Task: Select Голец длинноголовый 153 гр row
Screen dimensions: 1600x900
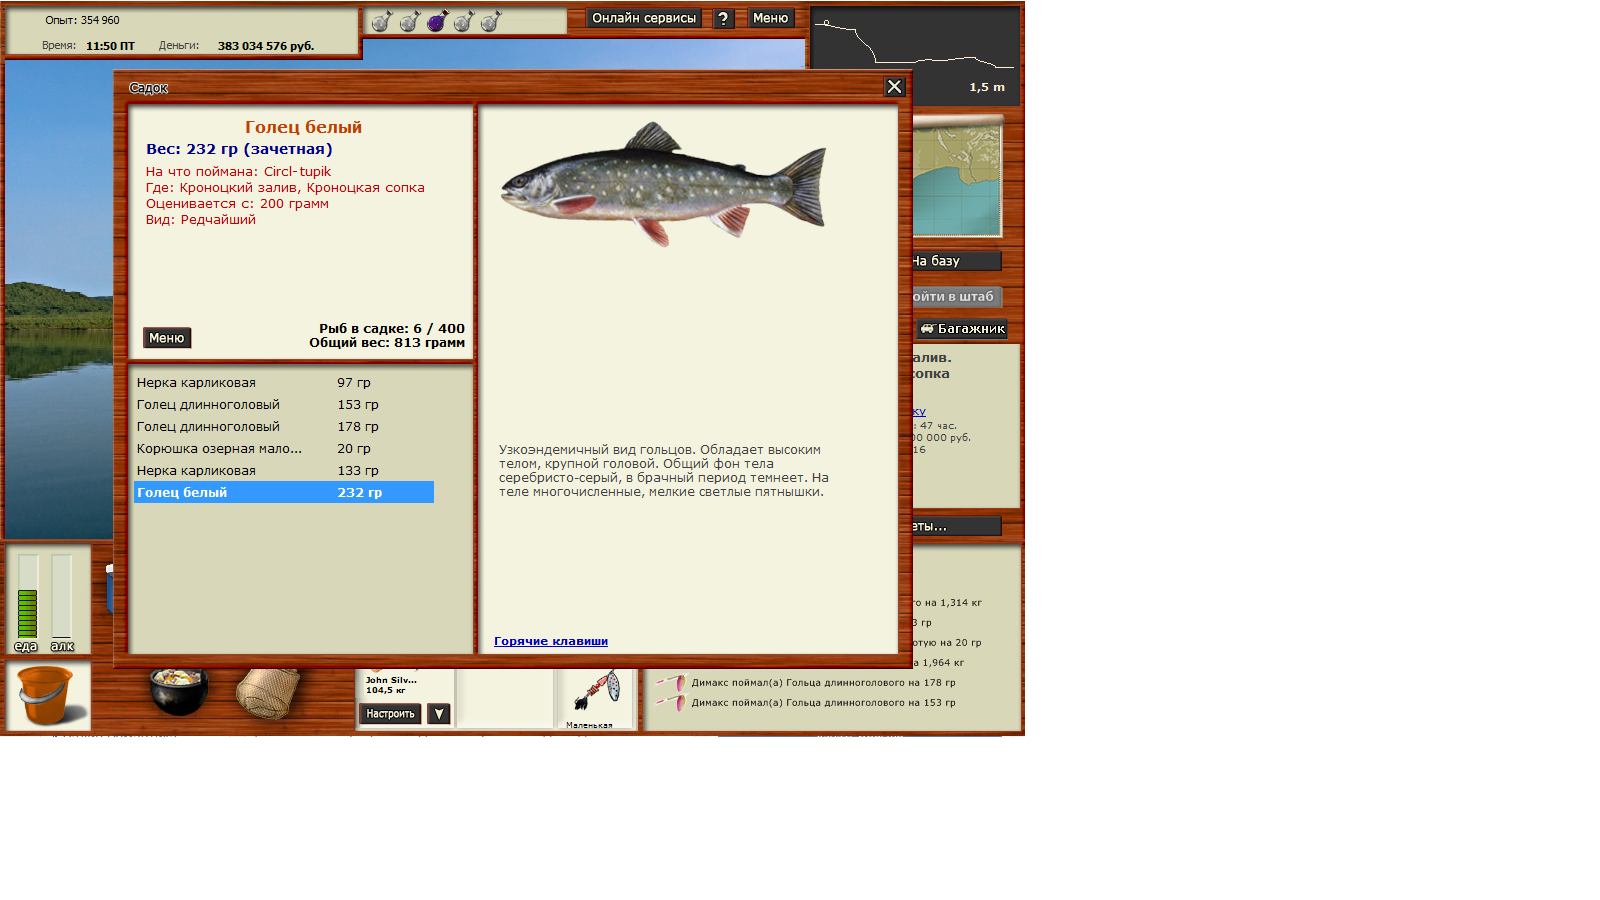Action: [284, 405]
